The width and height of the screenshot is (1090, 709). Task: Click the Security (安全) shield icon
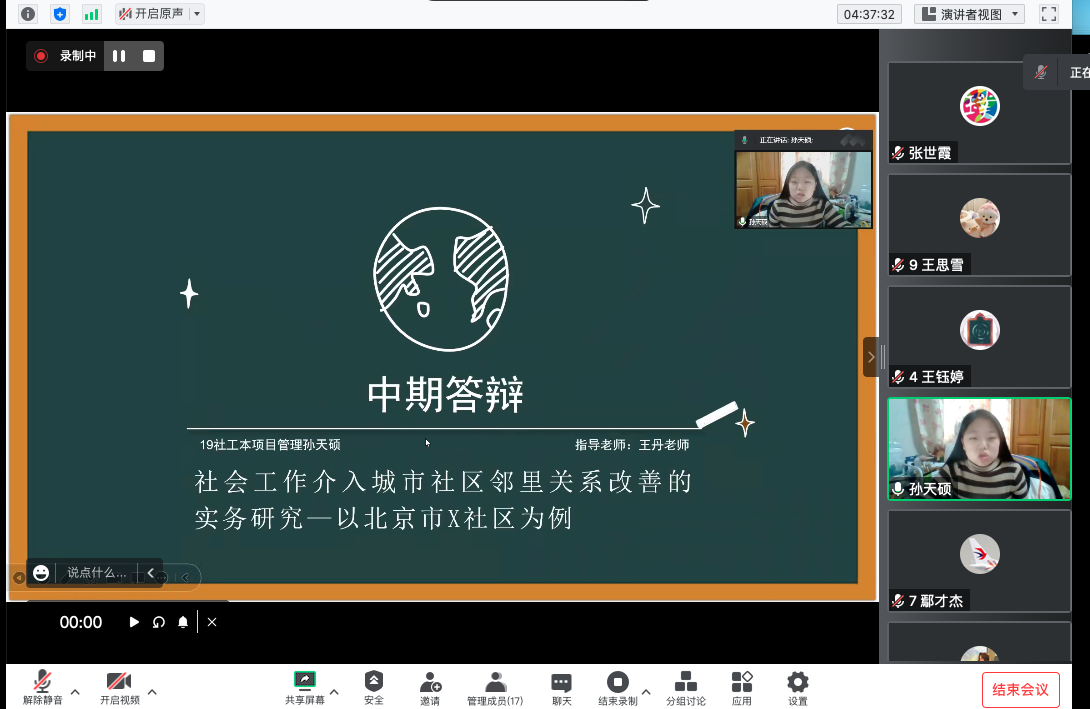tap(374, 685)
